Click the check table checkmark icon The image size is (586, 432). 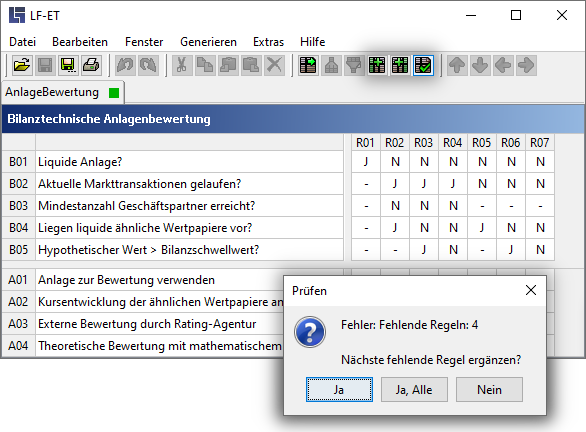[x=423, y=65]
